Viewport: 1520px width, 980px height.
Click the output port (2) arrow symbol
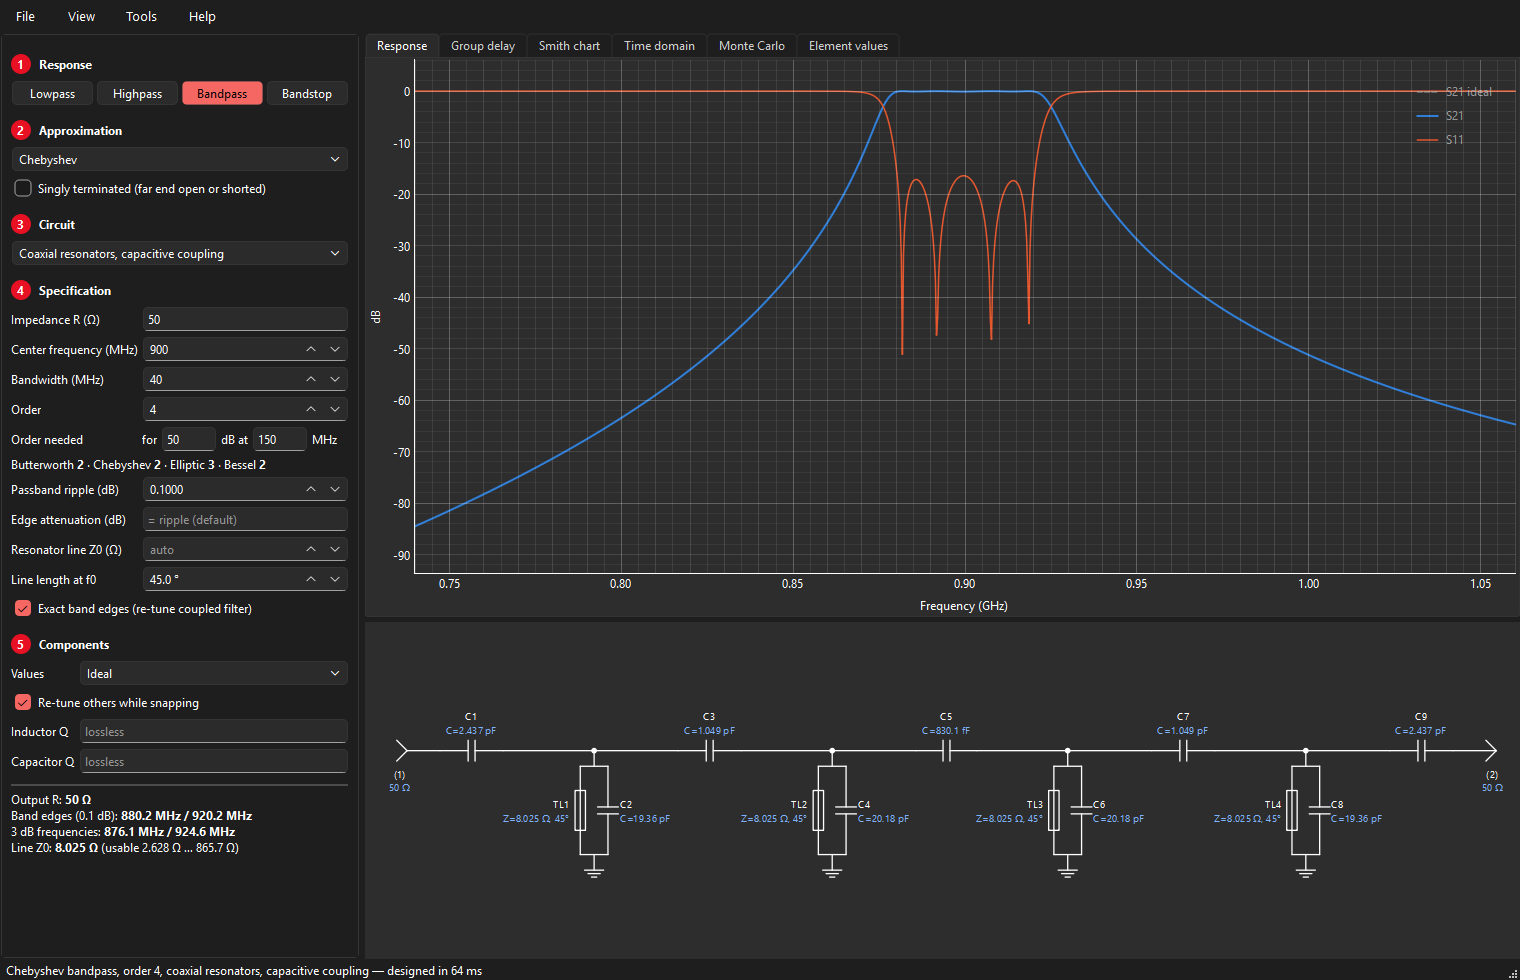click(1491, 750)
